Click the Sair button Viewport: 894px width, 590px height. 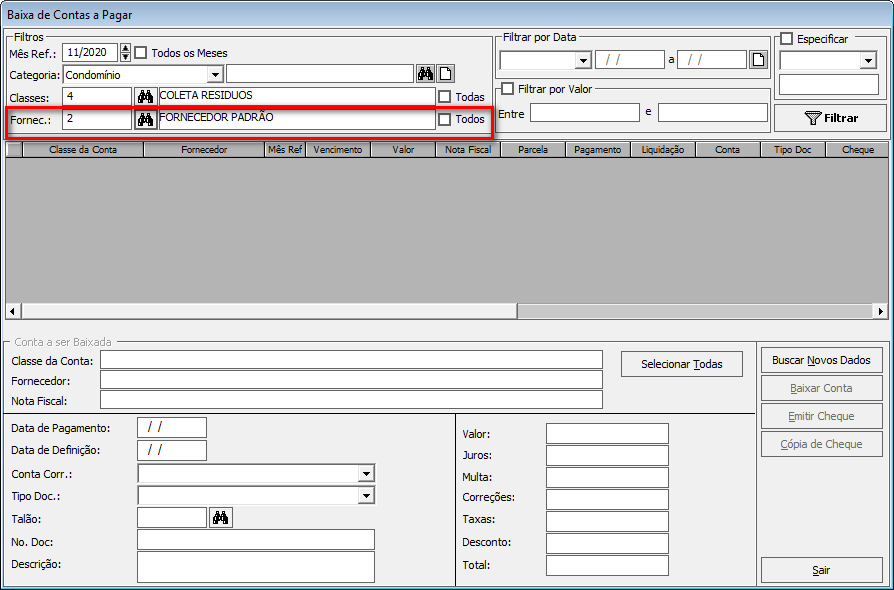tap(822, 570)
